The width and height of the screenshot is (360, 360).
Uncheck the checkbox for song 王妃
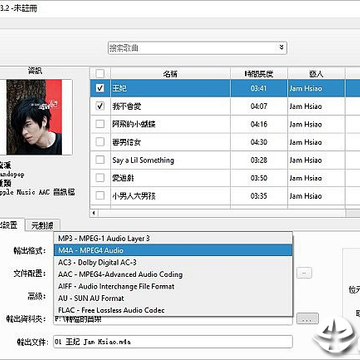click(x=100, y=88)
